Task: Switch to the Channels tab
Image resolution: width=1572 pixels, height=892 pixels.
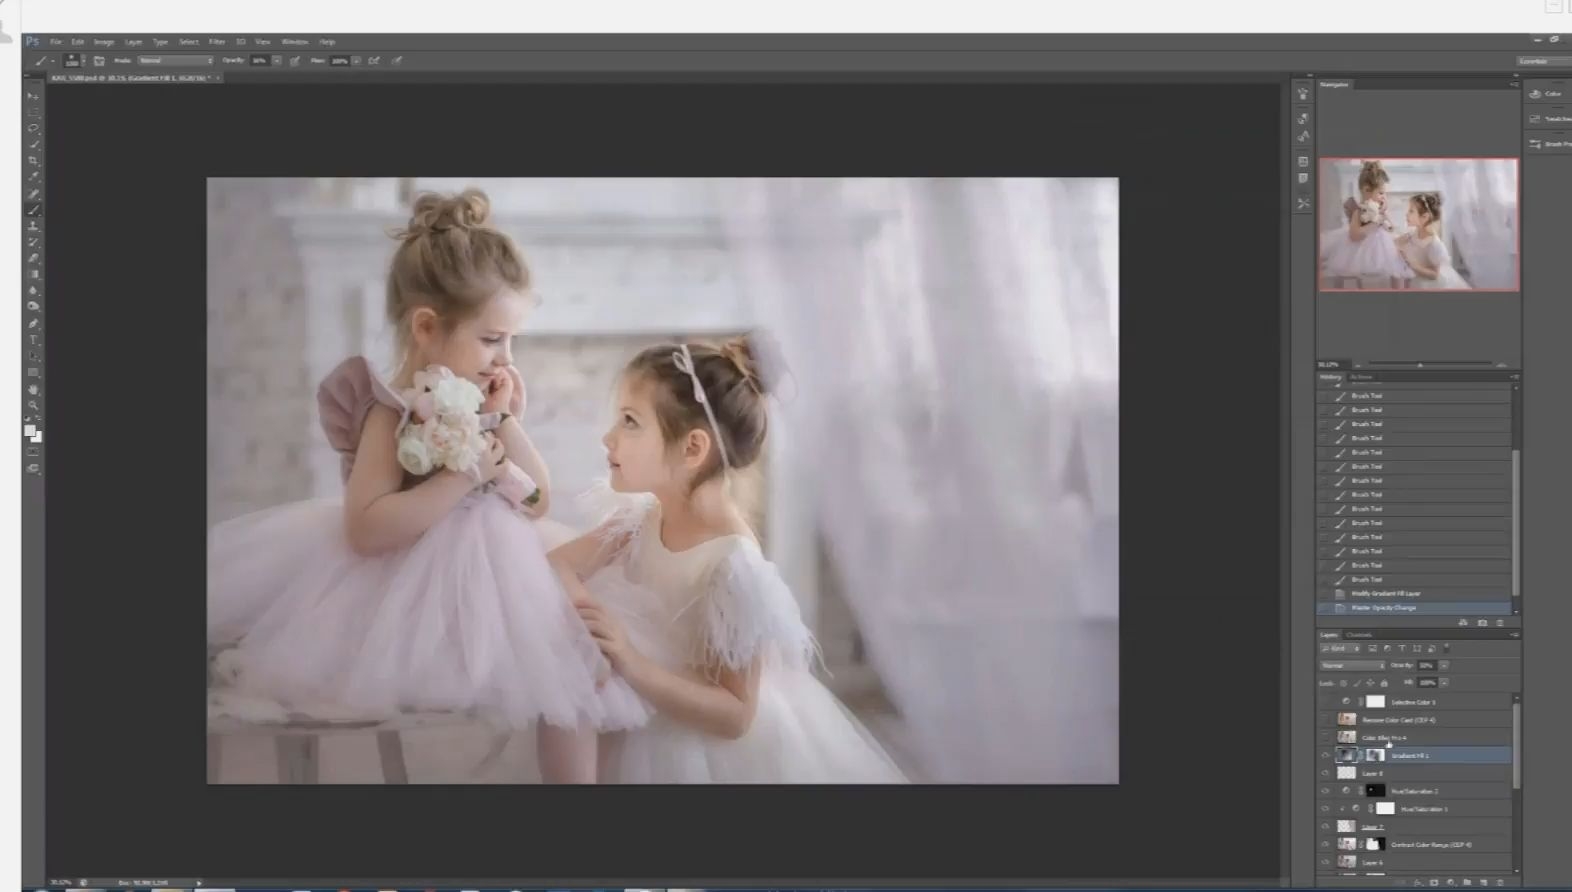Action: click(1359, 635)
